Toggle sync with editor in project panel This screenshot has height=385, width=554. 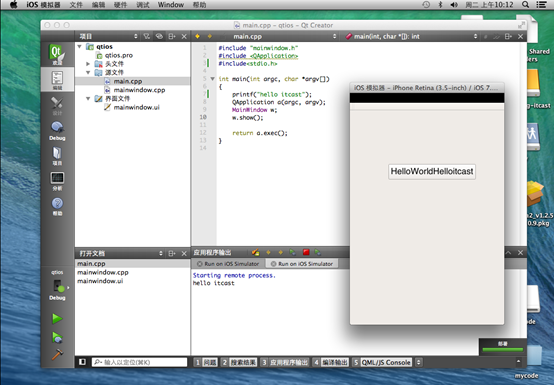(159, 36)
